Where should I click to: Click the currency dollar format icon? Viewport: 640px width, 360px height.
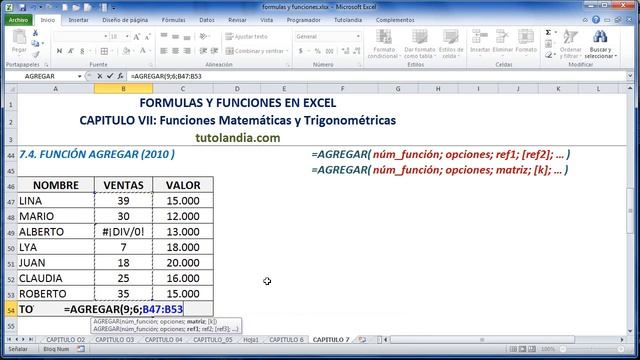coord(301,51)
